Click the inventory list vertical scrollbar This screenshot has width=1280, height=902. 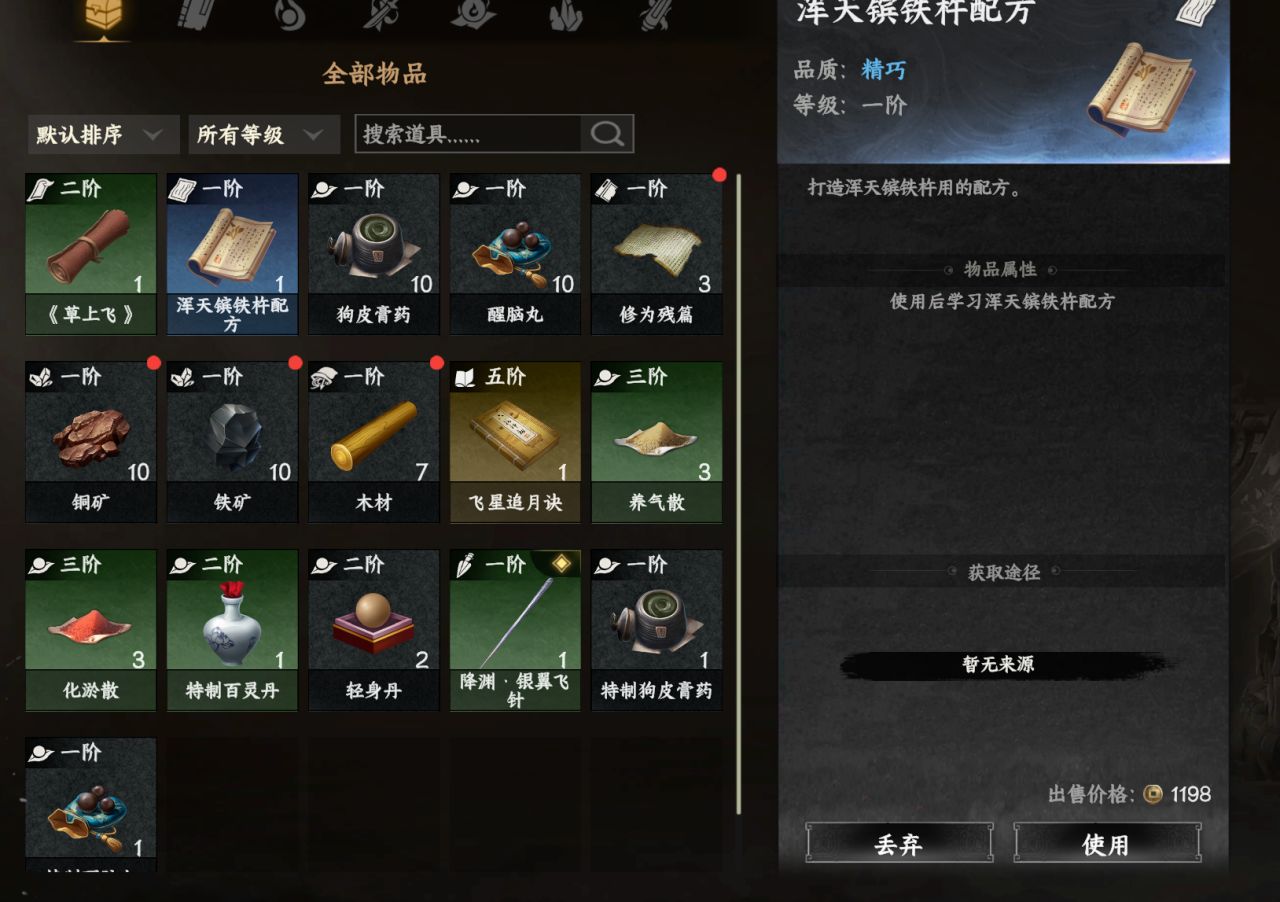click(x=739, y=494)
